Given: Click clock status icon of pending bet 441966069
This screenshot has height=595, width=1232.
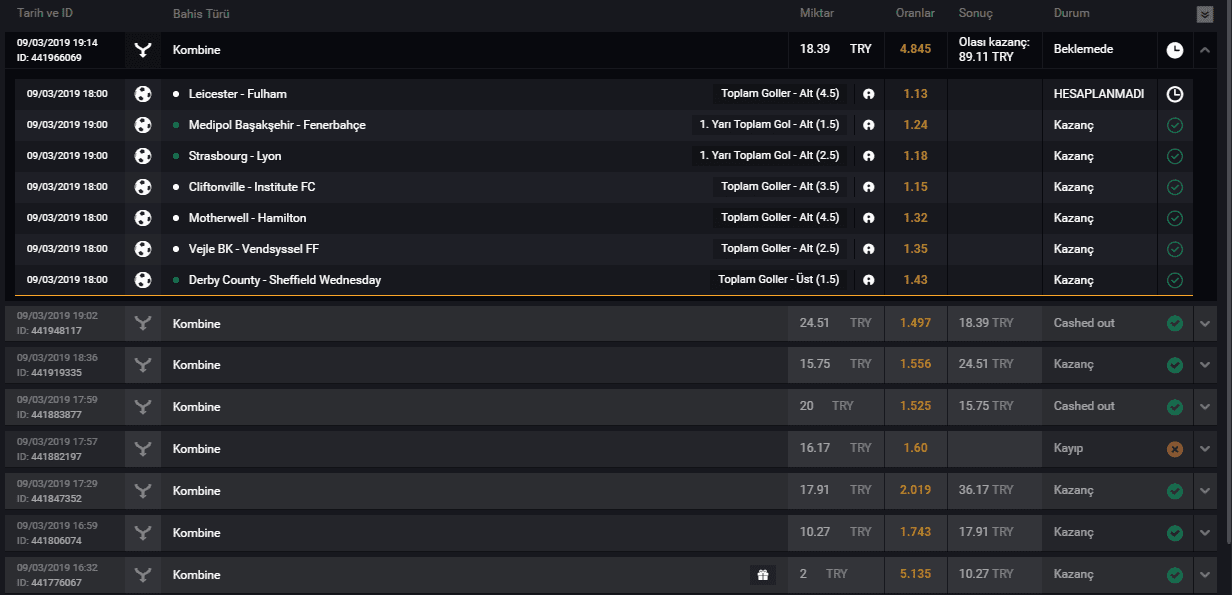Looking at the screenshot, I should point(1175,49).
